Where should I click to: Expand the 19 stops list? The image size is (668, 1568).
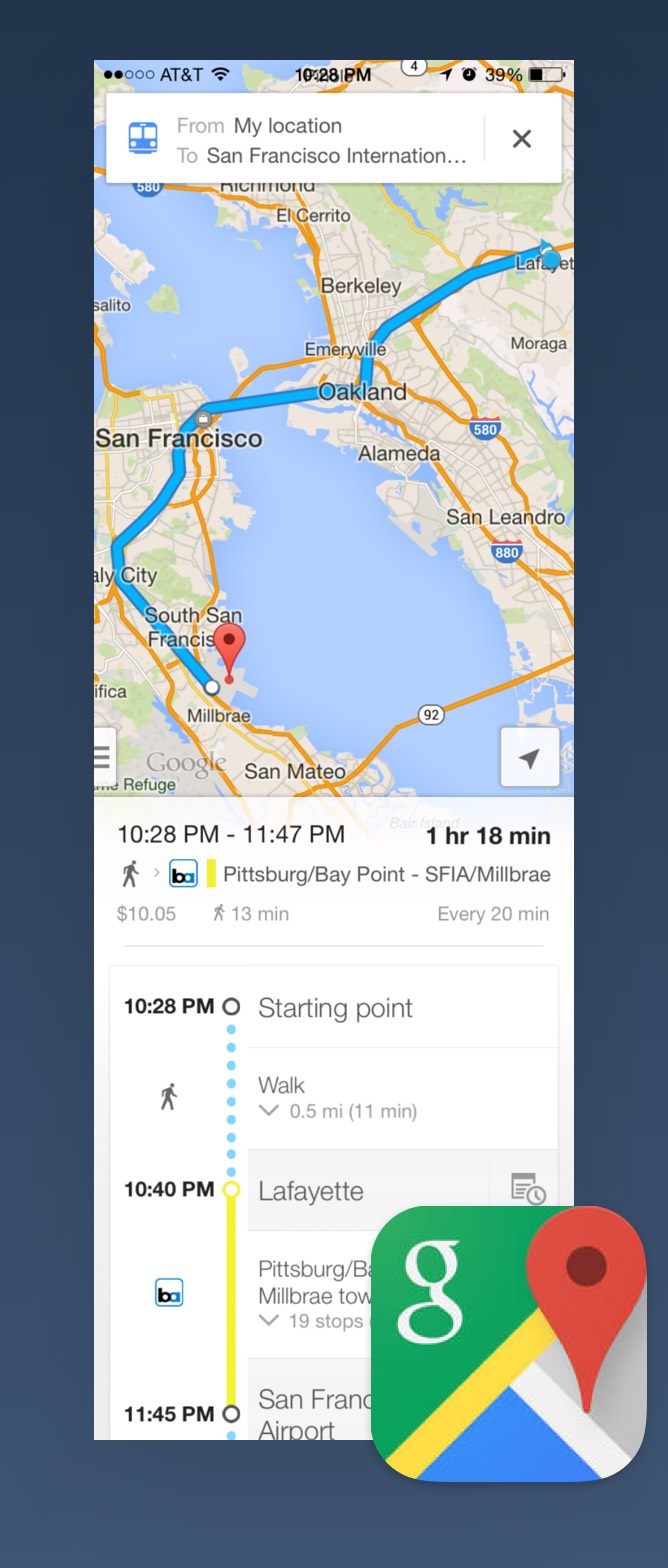(269, 1321)
